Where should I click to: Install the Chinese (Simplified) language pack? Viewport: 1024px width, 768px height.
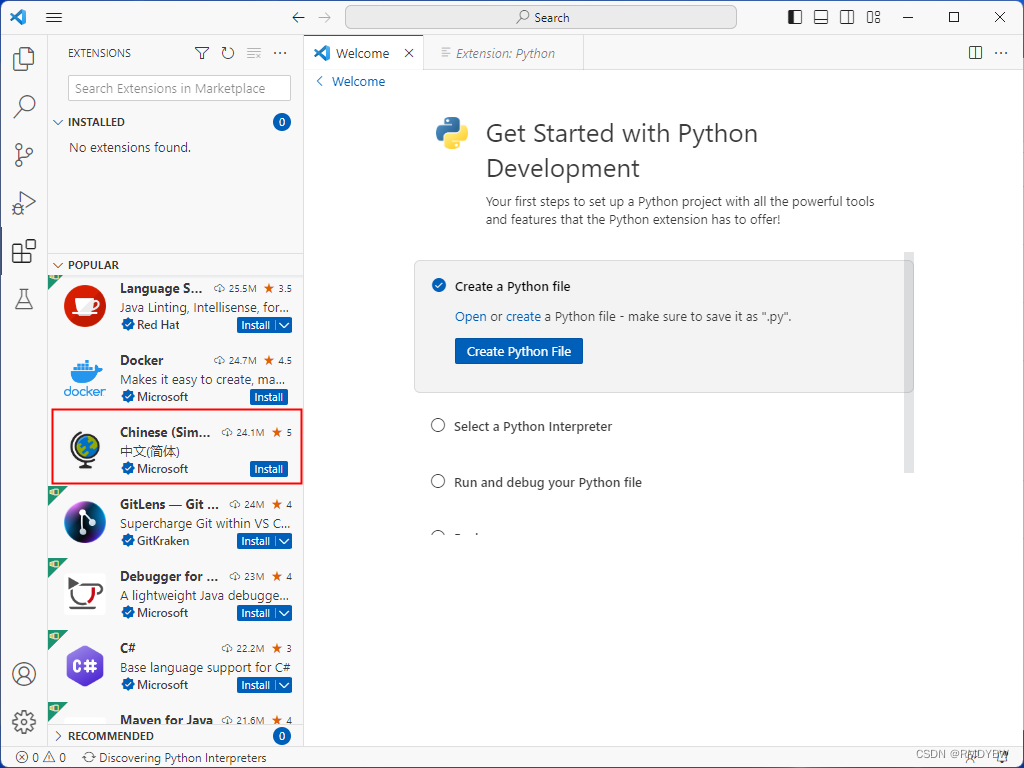pos(269,469)
